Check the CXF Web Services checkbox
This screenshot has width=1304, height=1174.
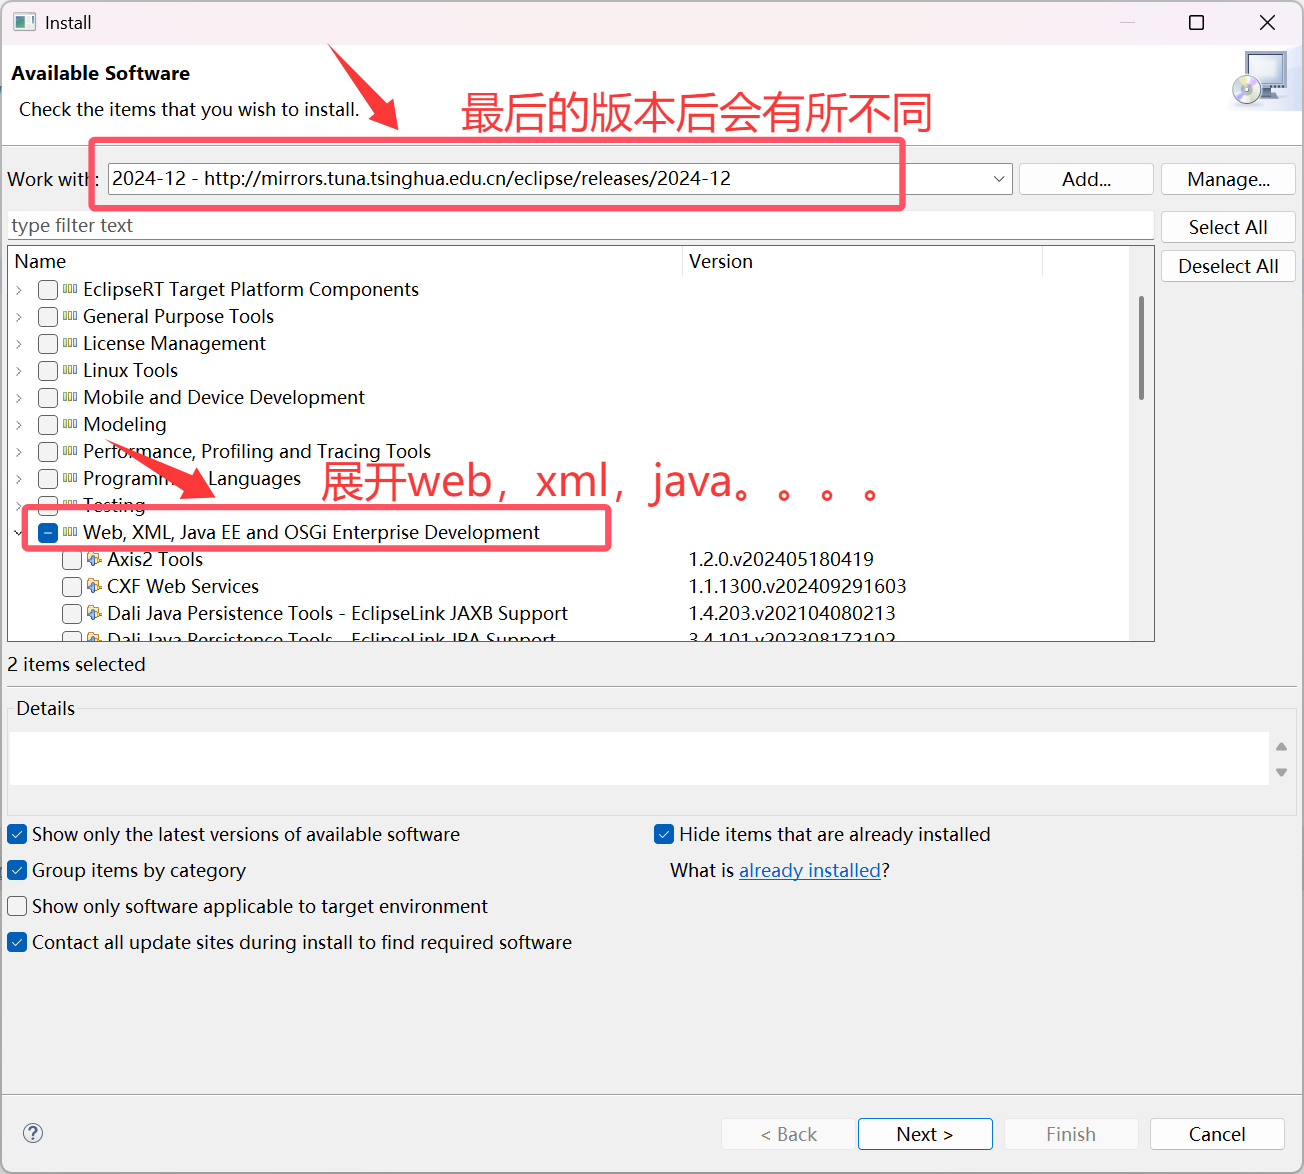(72, 587)
